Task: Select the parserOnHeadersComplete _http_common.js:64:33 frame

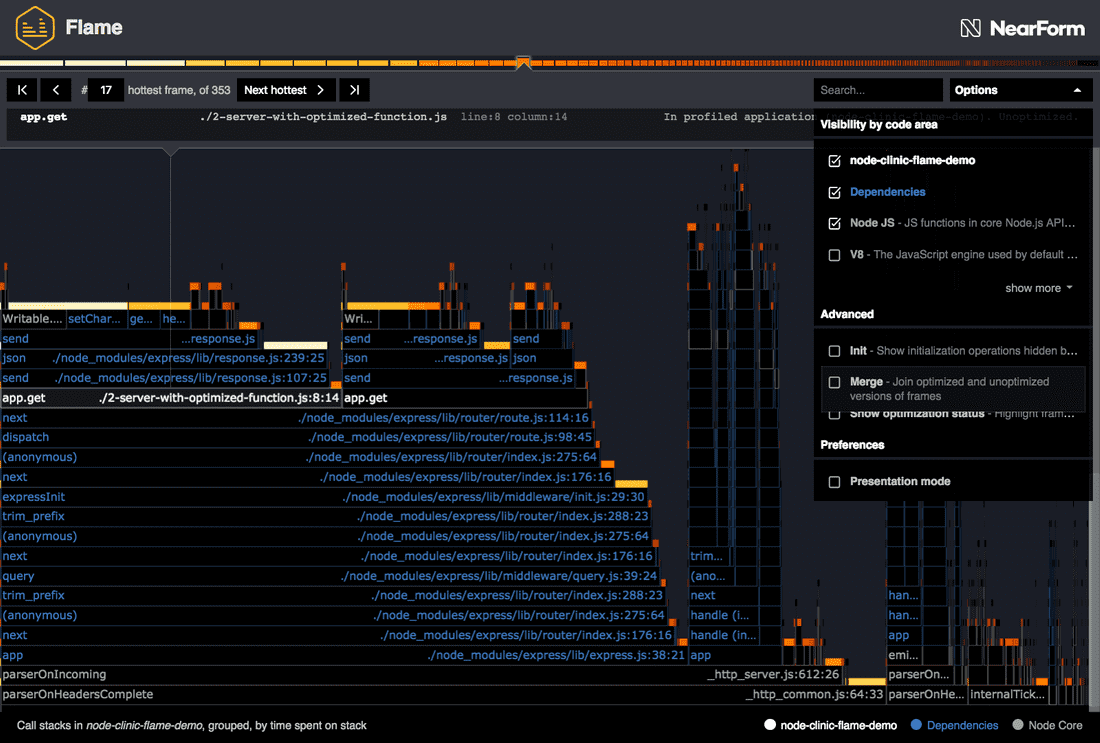Action: [443, 695]
